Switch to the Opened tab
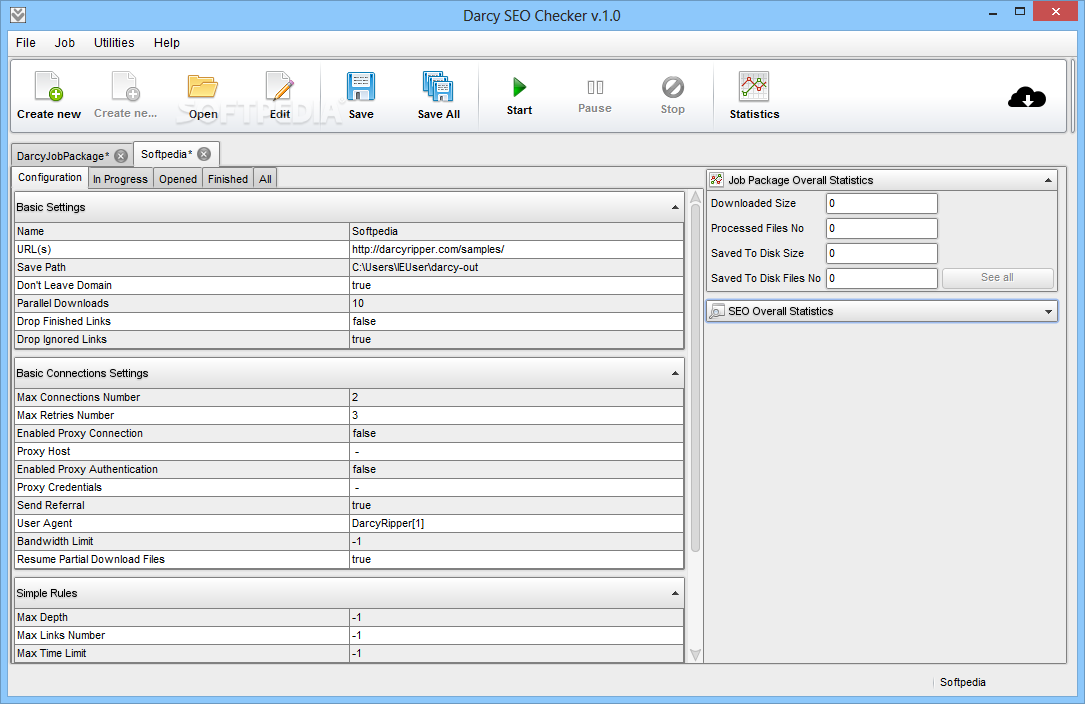The width and height of the screenshot is (1085, 704). pos(178,179)
